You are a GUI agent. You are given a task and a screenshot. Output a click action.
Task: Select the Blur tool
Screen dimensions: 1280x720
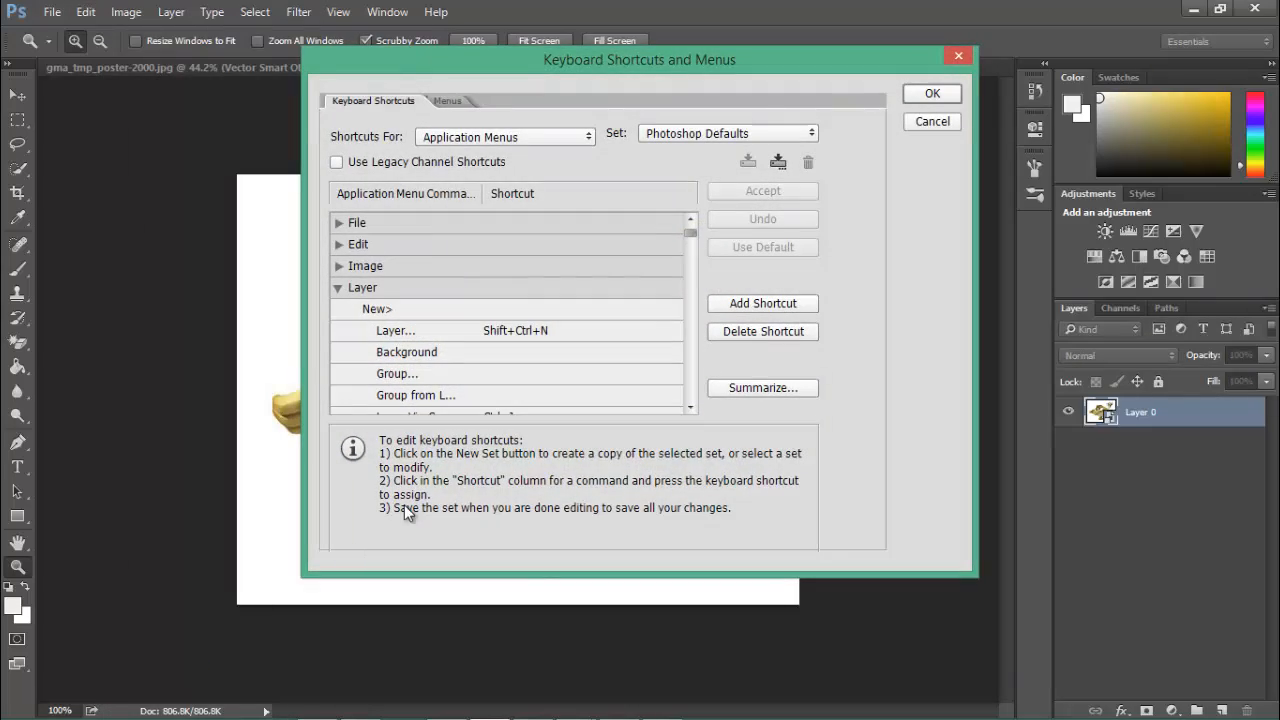[17, 392]
